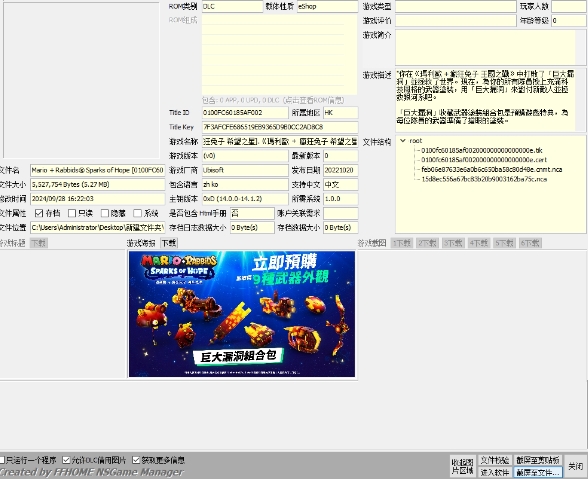Click the 游戏版本 field showing (v0)
Image resolution: width=588 pixels, height=479 pixels.
tap(245, 156)
